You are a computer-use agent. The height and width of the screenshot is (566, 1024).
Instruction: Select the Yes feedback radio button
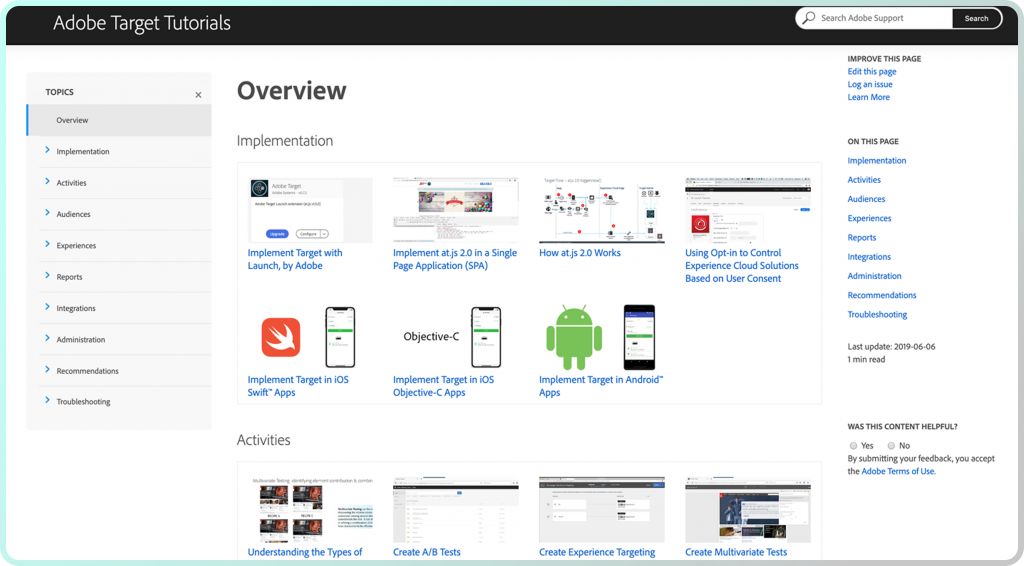click(853, 446)
